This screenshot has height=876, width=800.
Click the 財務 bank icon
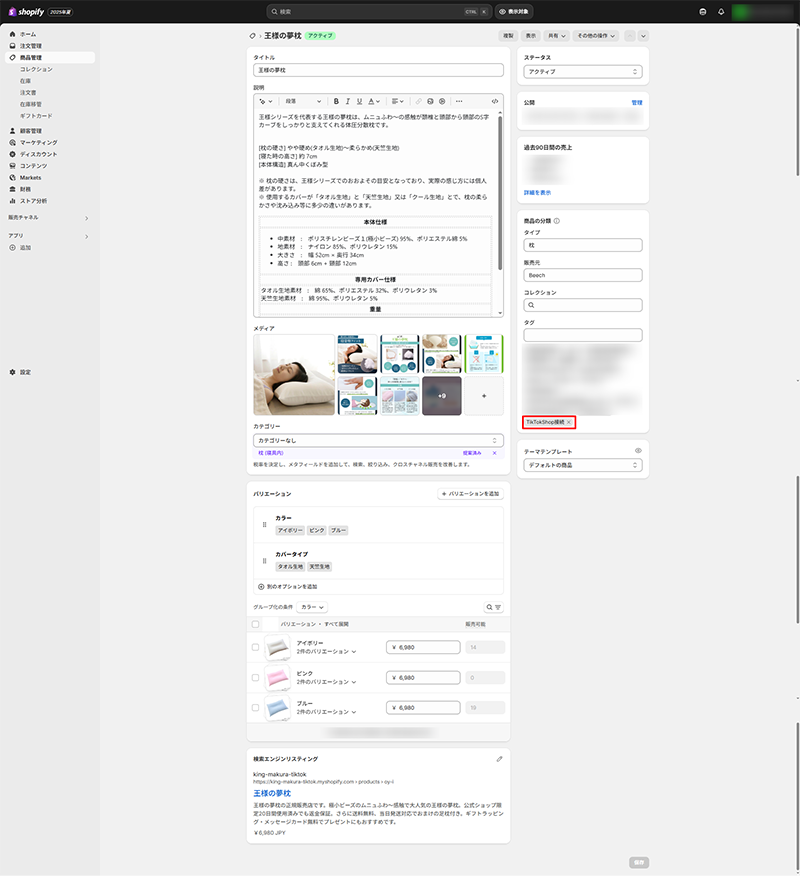click(12, 189)
